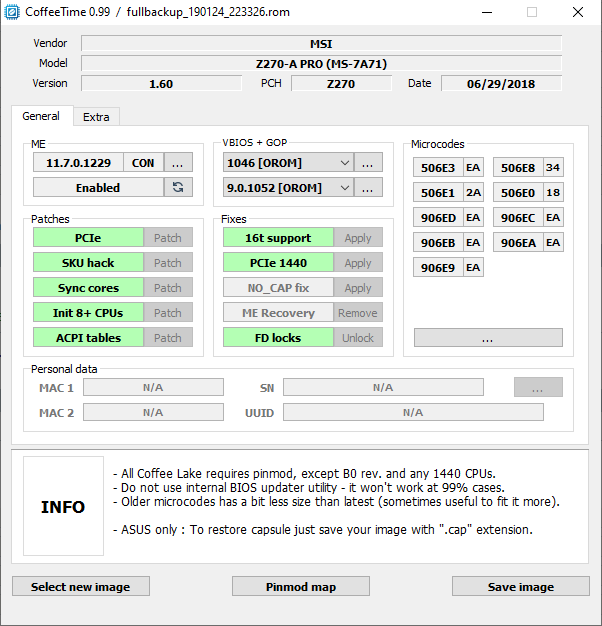Screen dimensions: 602x626
Task: Select the General tab
Action: 41,116
